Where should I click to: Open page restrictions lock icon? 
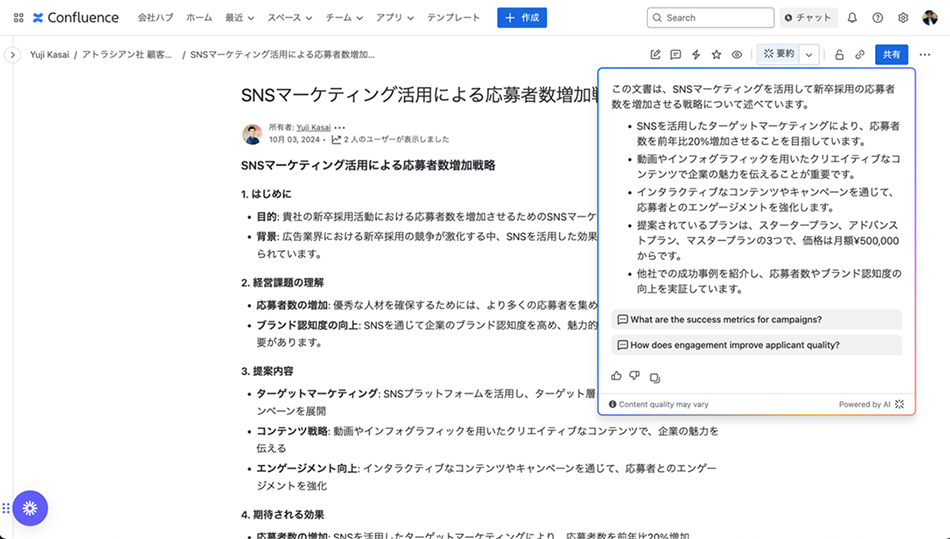click(x=839, y=55)
